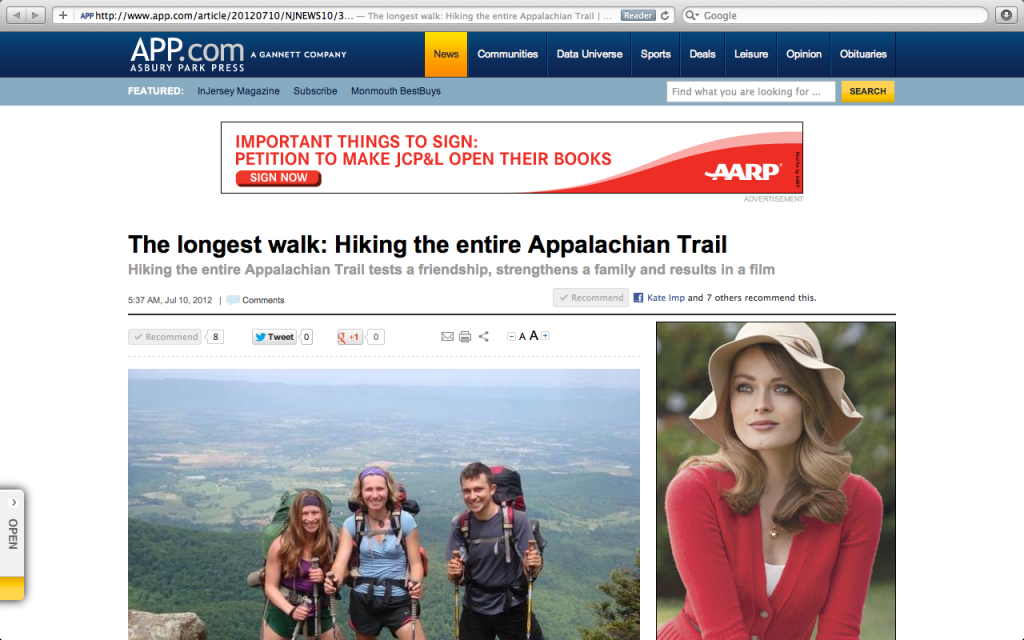The height and width of the screenshot is (640, 1024).
Task: Open Kate Imp's profile link
Action: click(x=665, y=298)
